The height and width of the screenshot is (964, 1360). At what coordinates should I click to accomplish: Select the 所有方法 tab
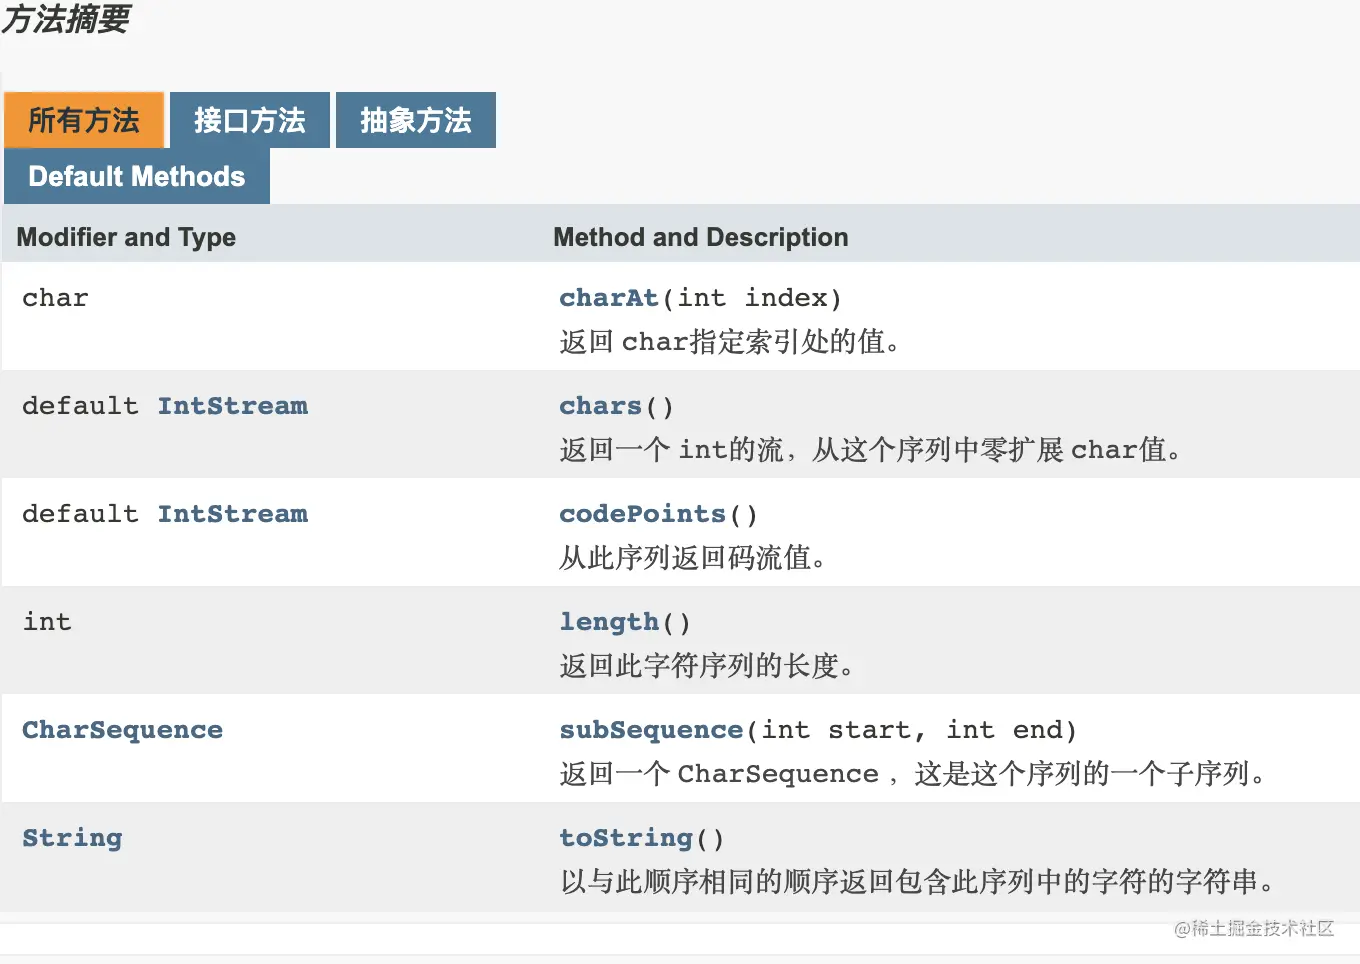(x=84, y=120)
